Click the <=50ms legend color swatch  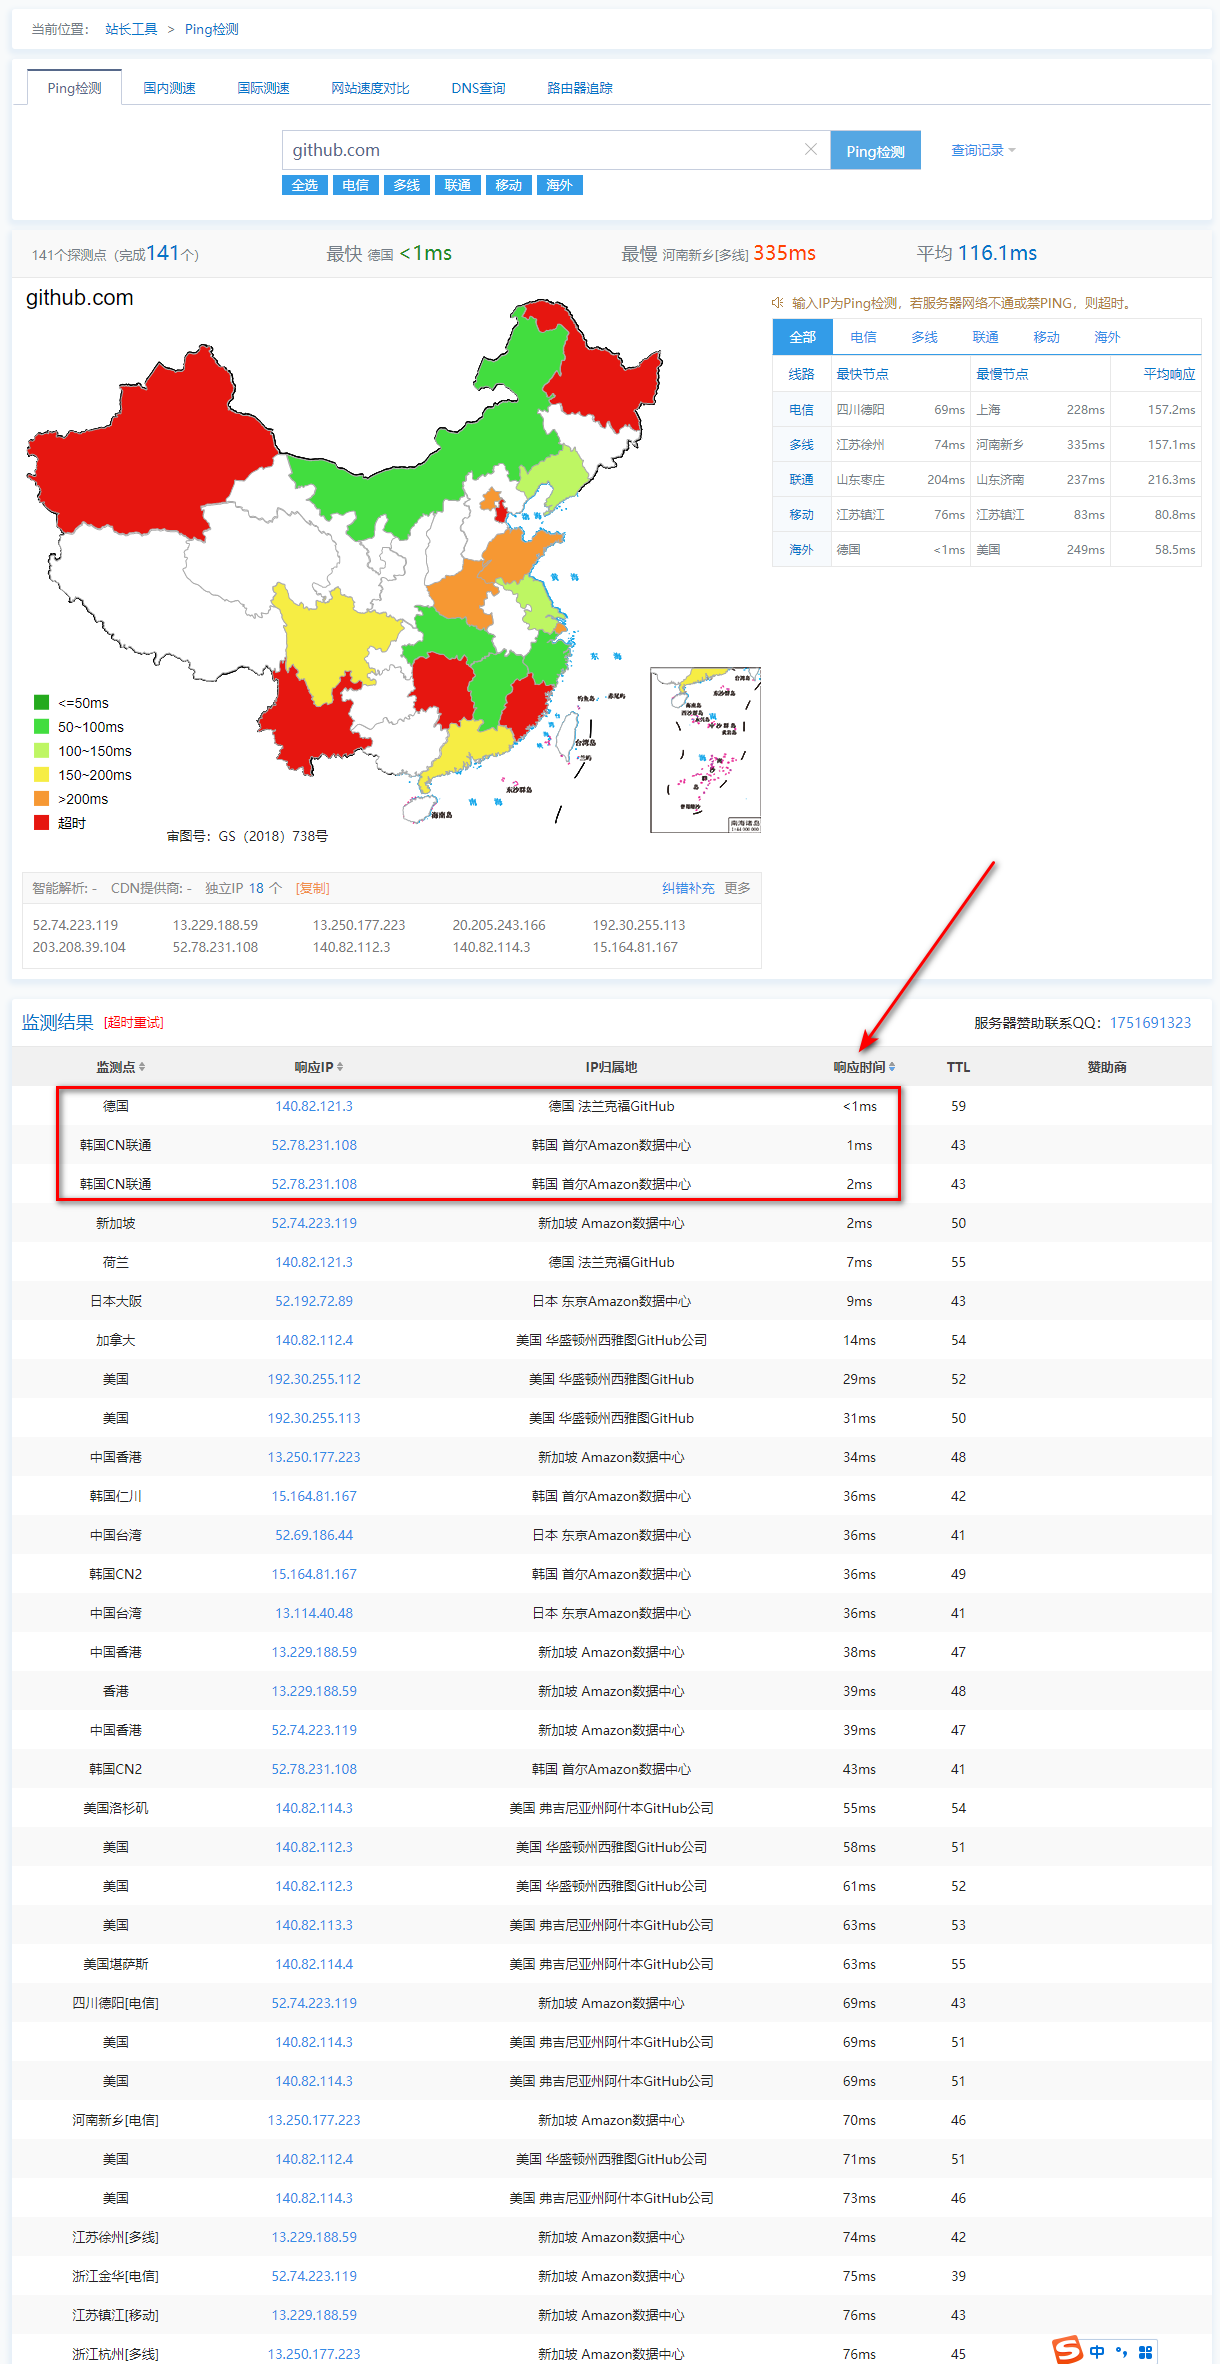(41, 702)
